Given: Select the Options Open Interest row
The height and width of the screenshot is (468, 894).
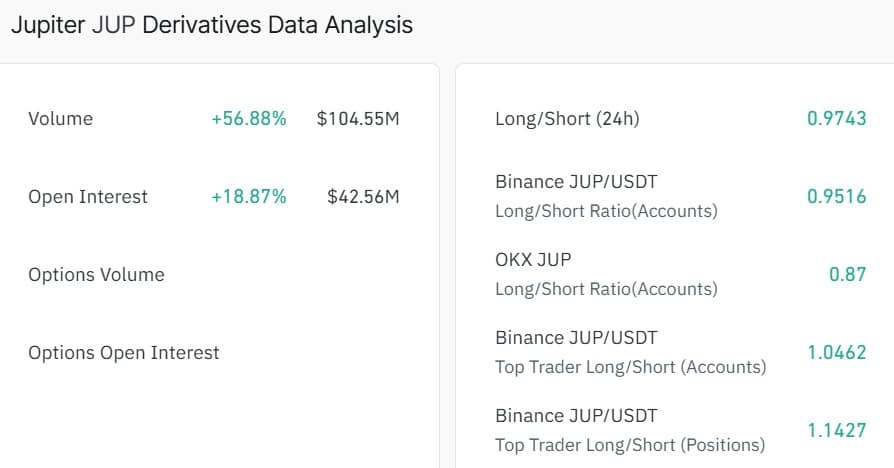Looking at the screenshot, I should pos(124,353).
